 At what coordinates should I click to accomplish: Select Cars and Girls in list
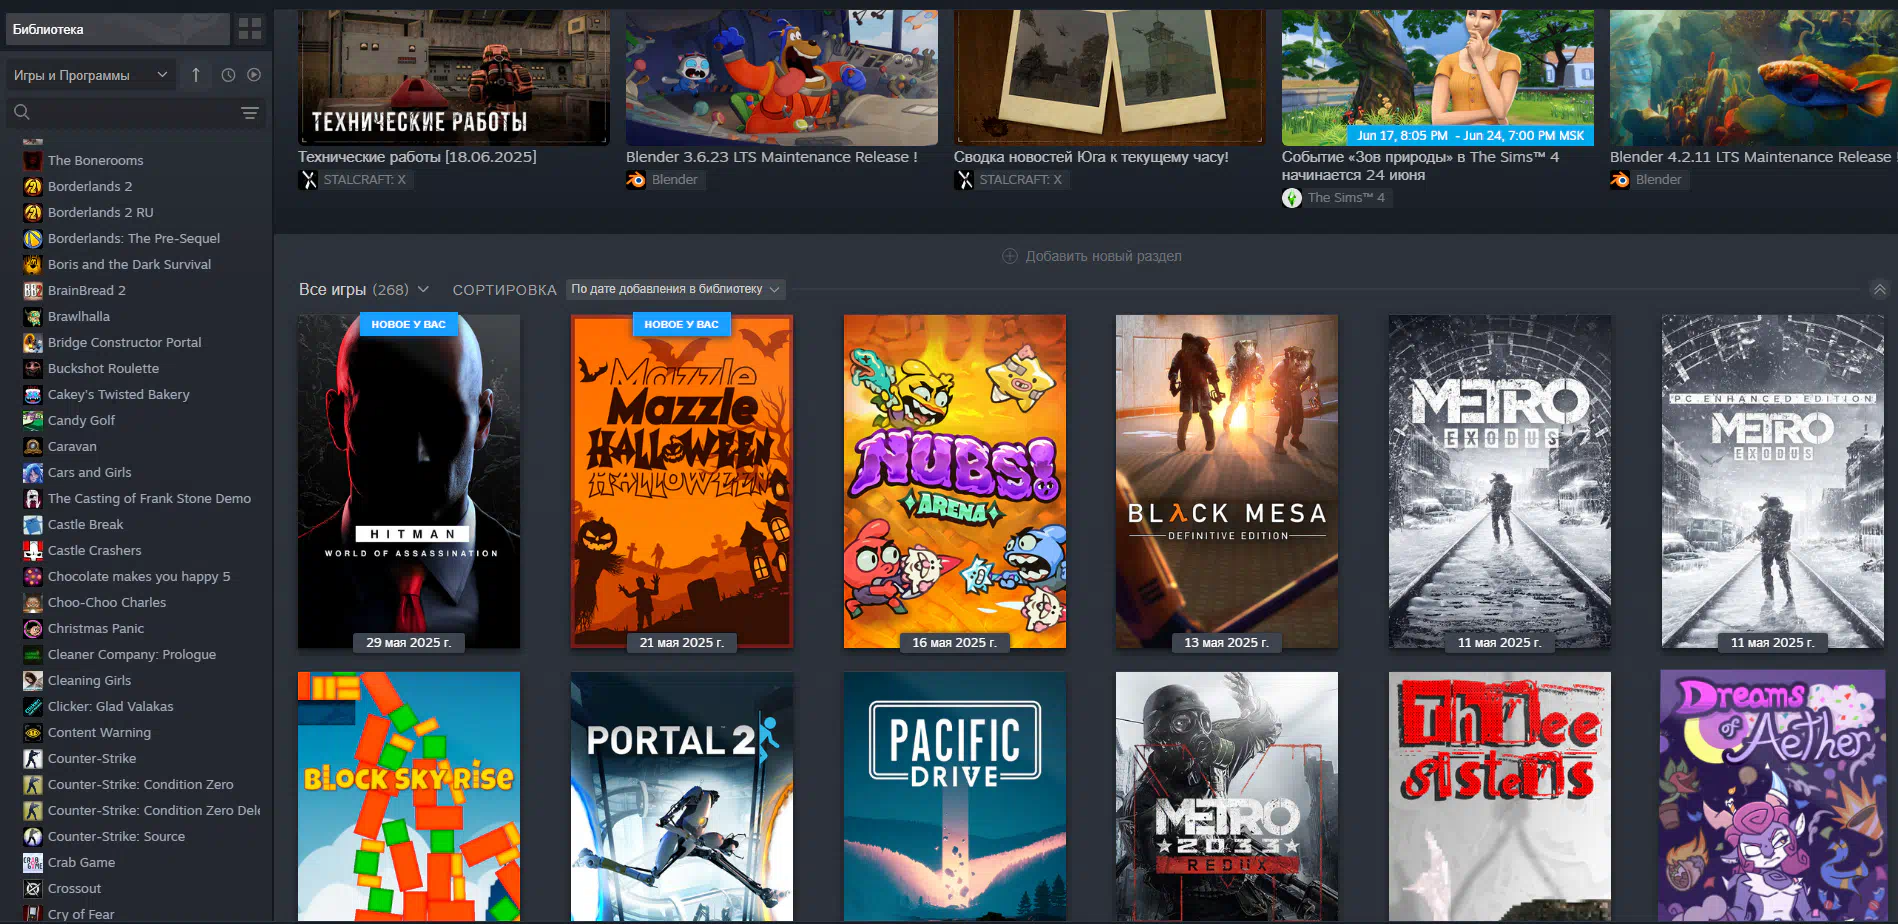89,472
